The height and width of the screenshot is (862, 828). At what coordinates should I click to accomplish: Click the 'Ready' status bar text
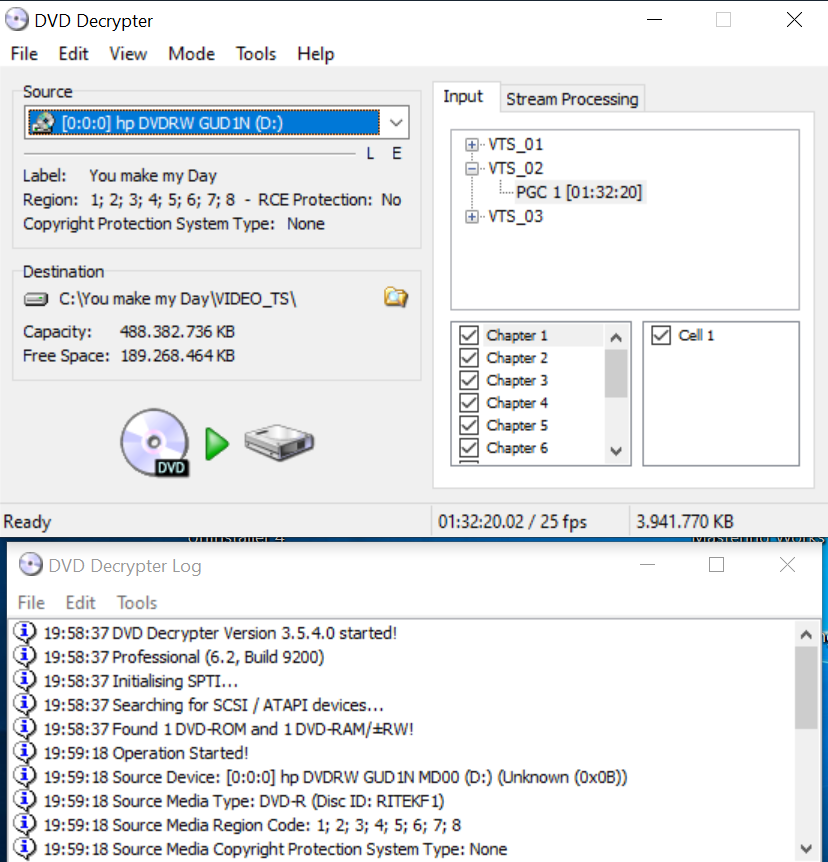[27, 521]
